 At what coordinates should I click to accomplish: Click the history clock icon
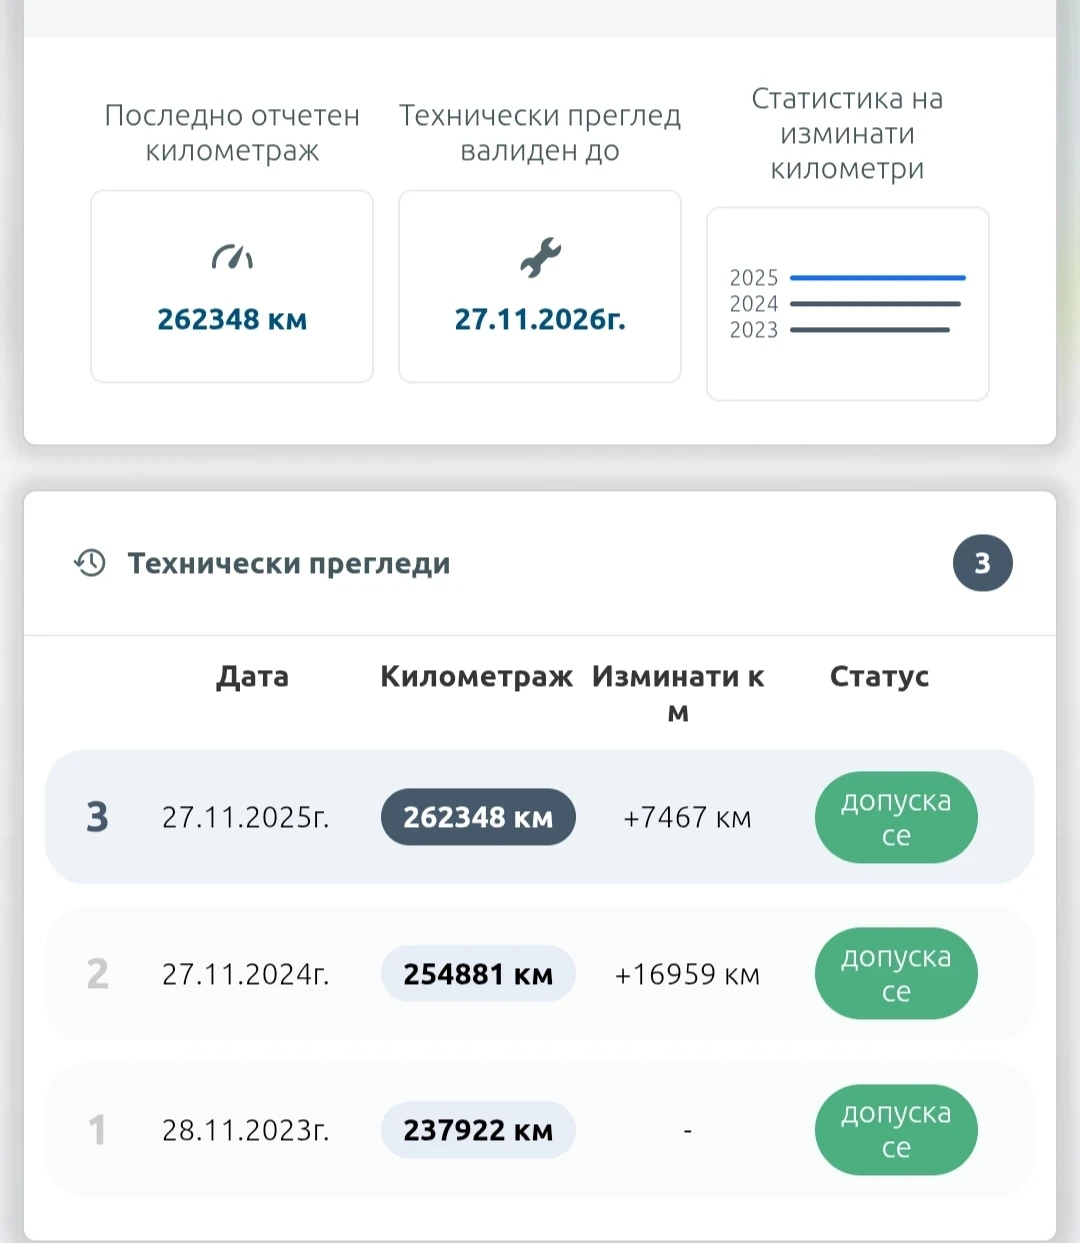tap(90, 563)
